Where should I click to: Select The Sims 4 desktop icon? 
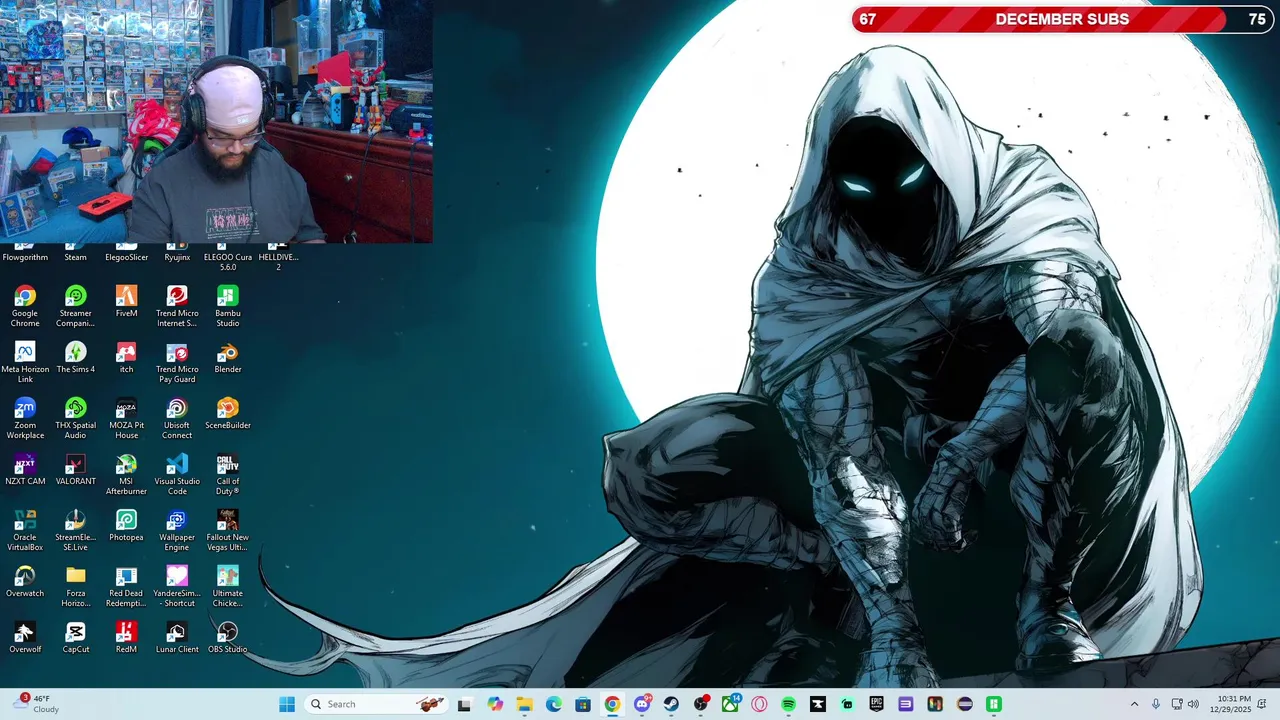tap(75, 357)
